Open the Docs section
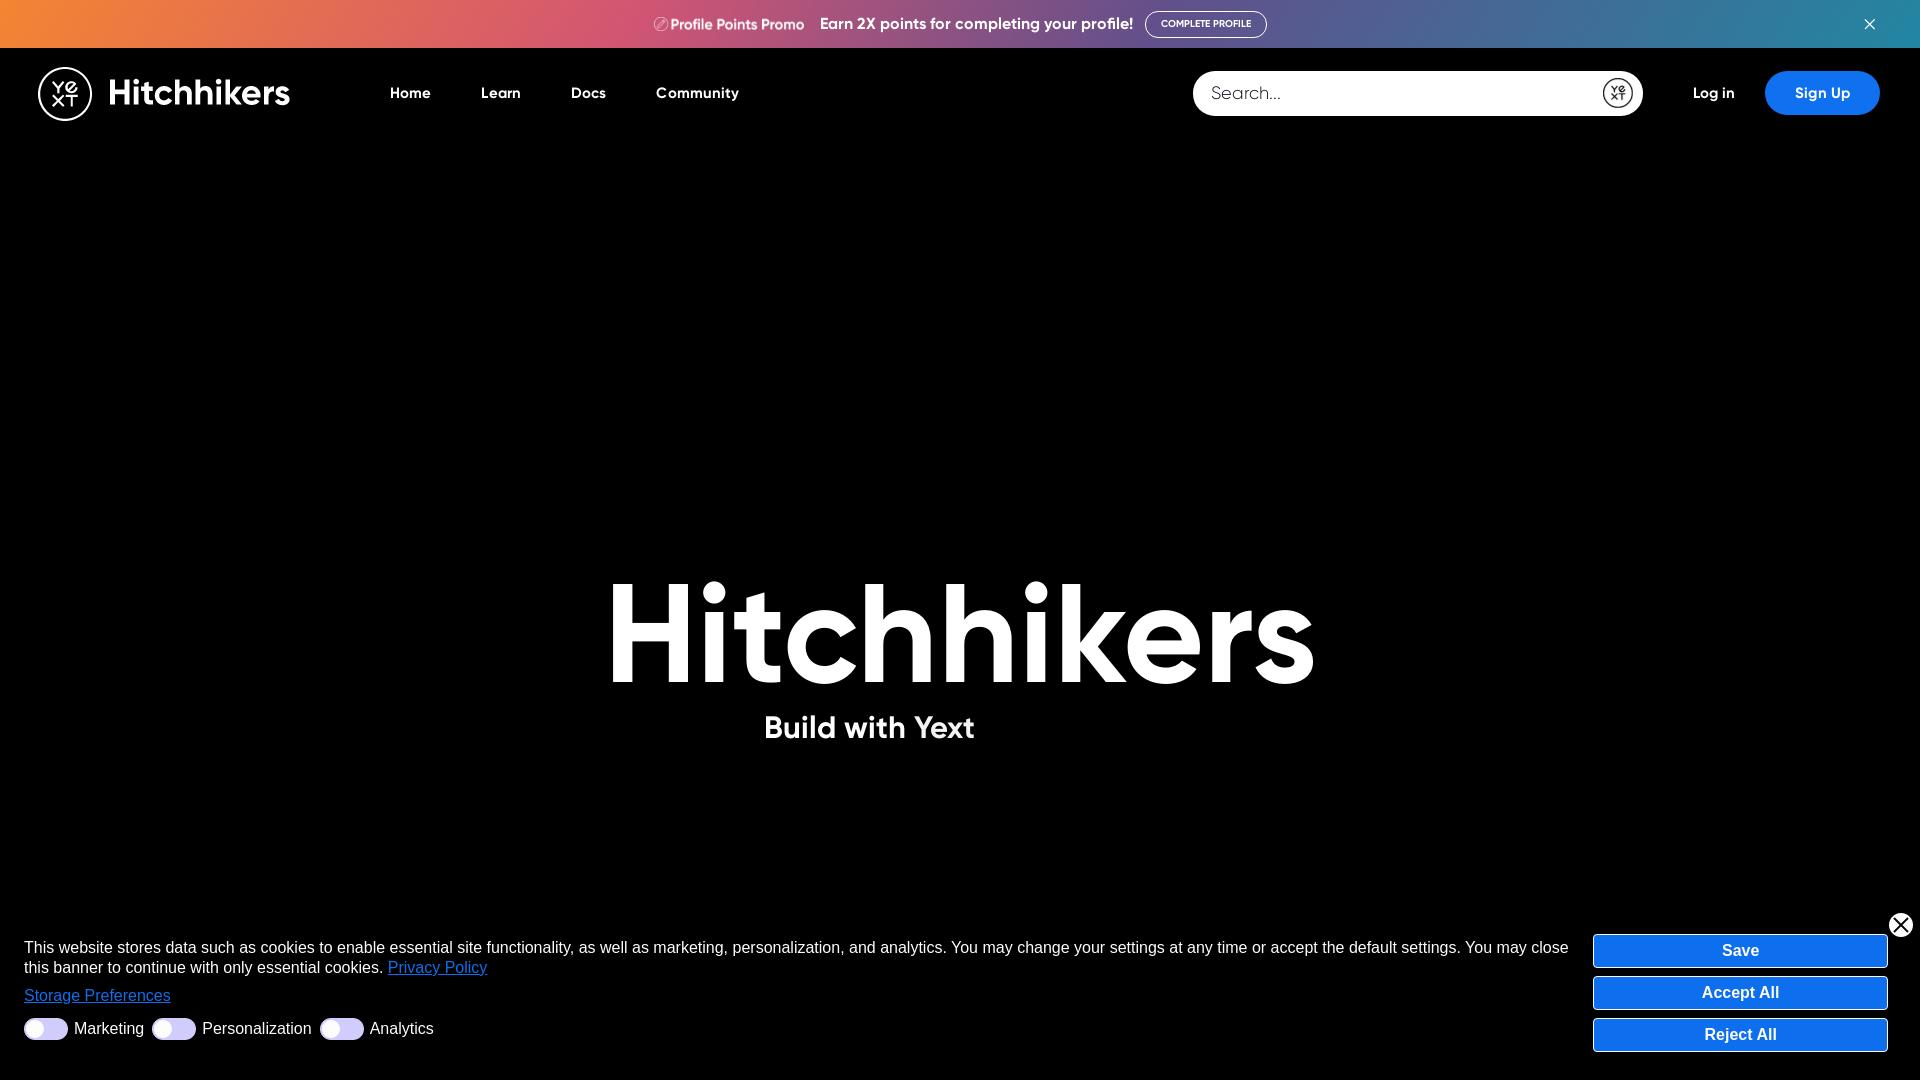This screenshot has width=1920, height=1080. tap(588, 92)
